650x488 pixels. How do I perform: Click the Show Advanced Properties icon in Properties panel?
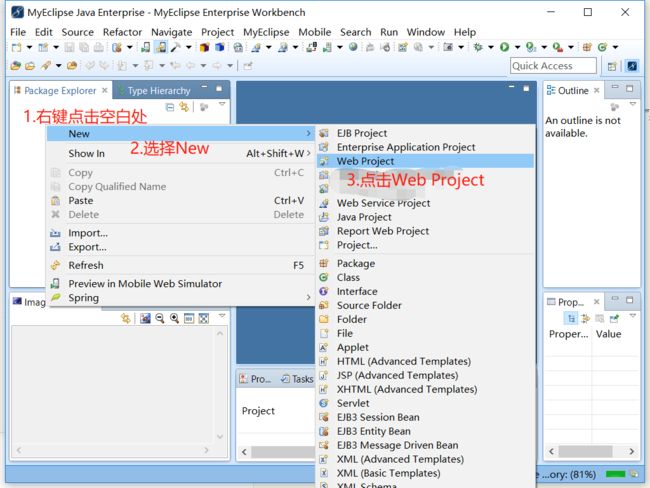point(585,318)
